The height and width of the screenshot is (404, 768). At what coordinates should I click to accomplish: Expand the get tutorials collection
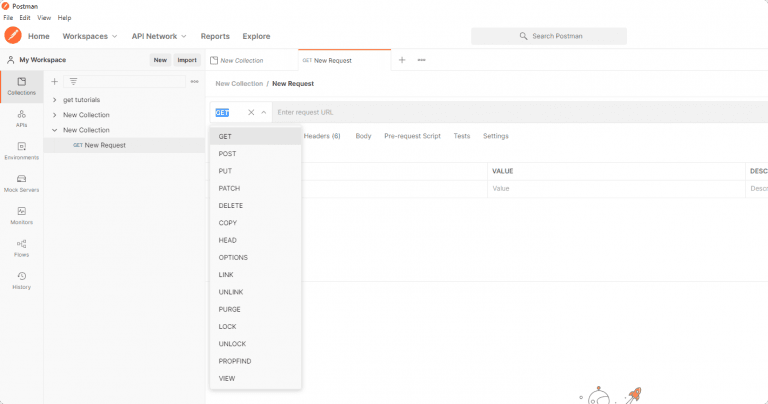(x=54, y=99)
